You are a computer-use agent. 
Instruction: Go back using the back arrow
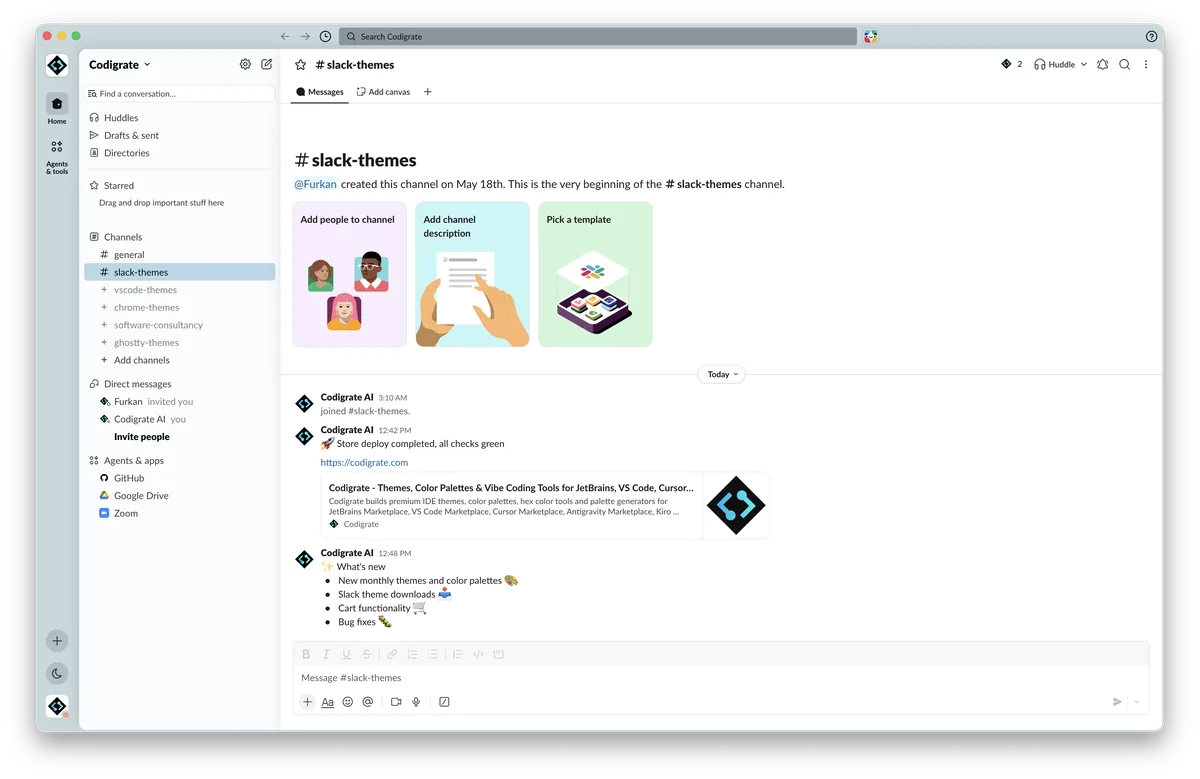(x=285, y=36)
